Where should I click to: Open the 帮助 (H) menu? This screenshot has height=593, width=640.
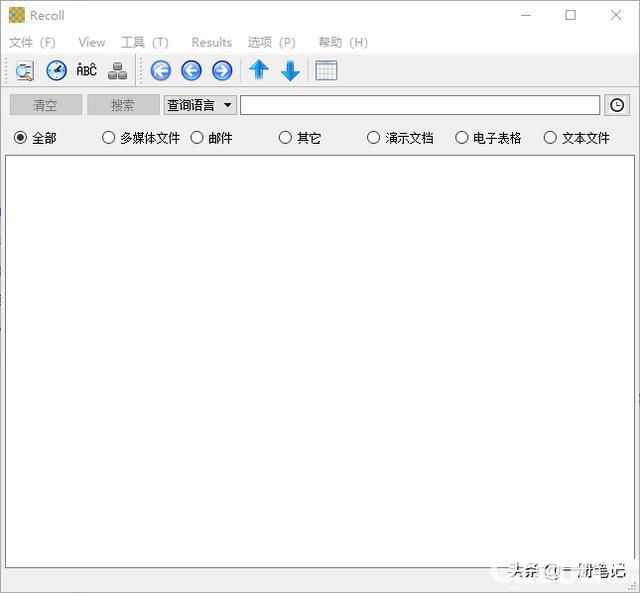[343, 42]
